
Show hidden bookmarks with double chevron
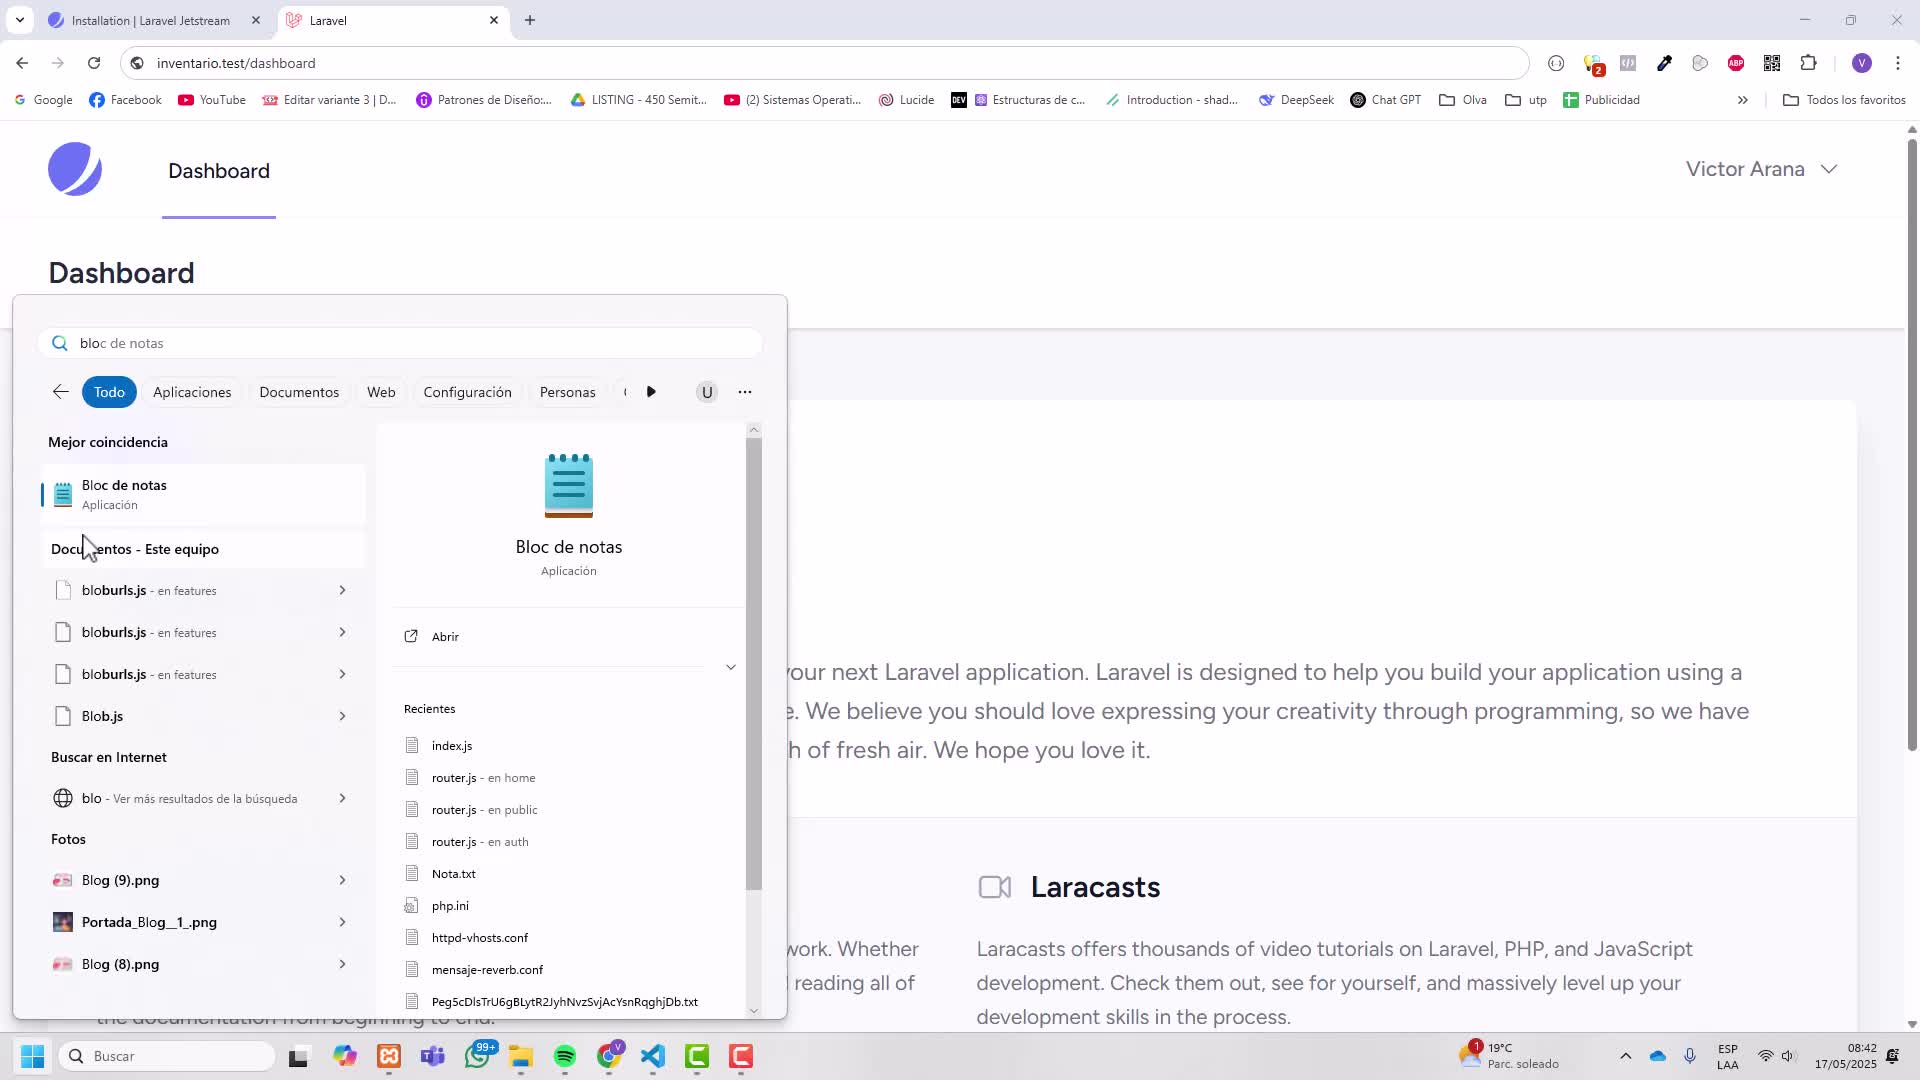[x=1742, y=100]
